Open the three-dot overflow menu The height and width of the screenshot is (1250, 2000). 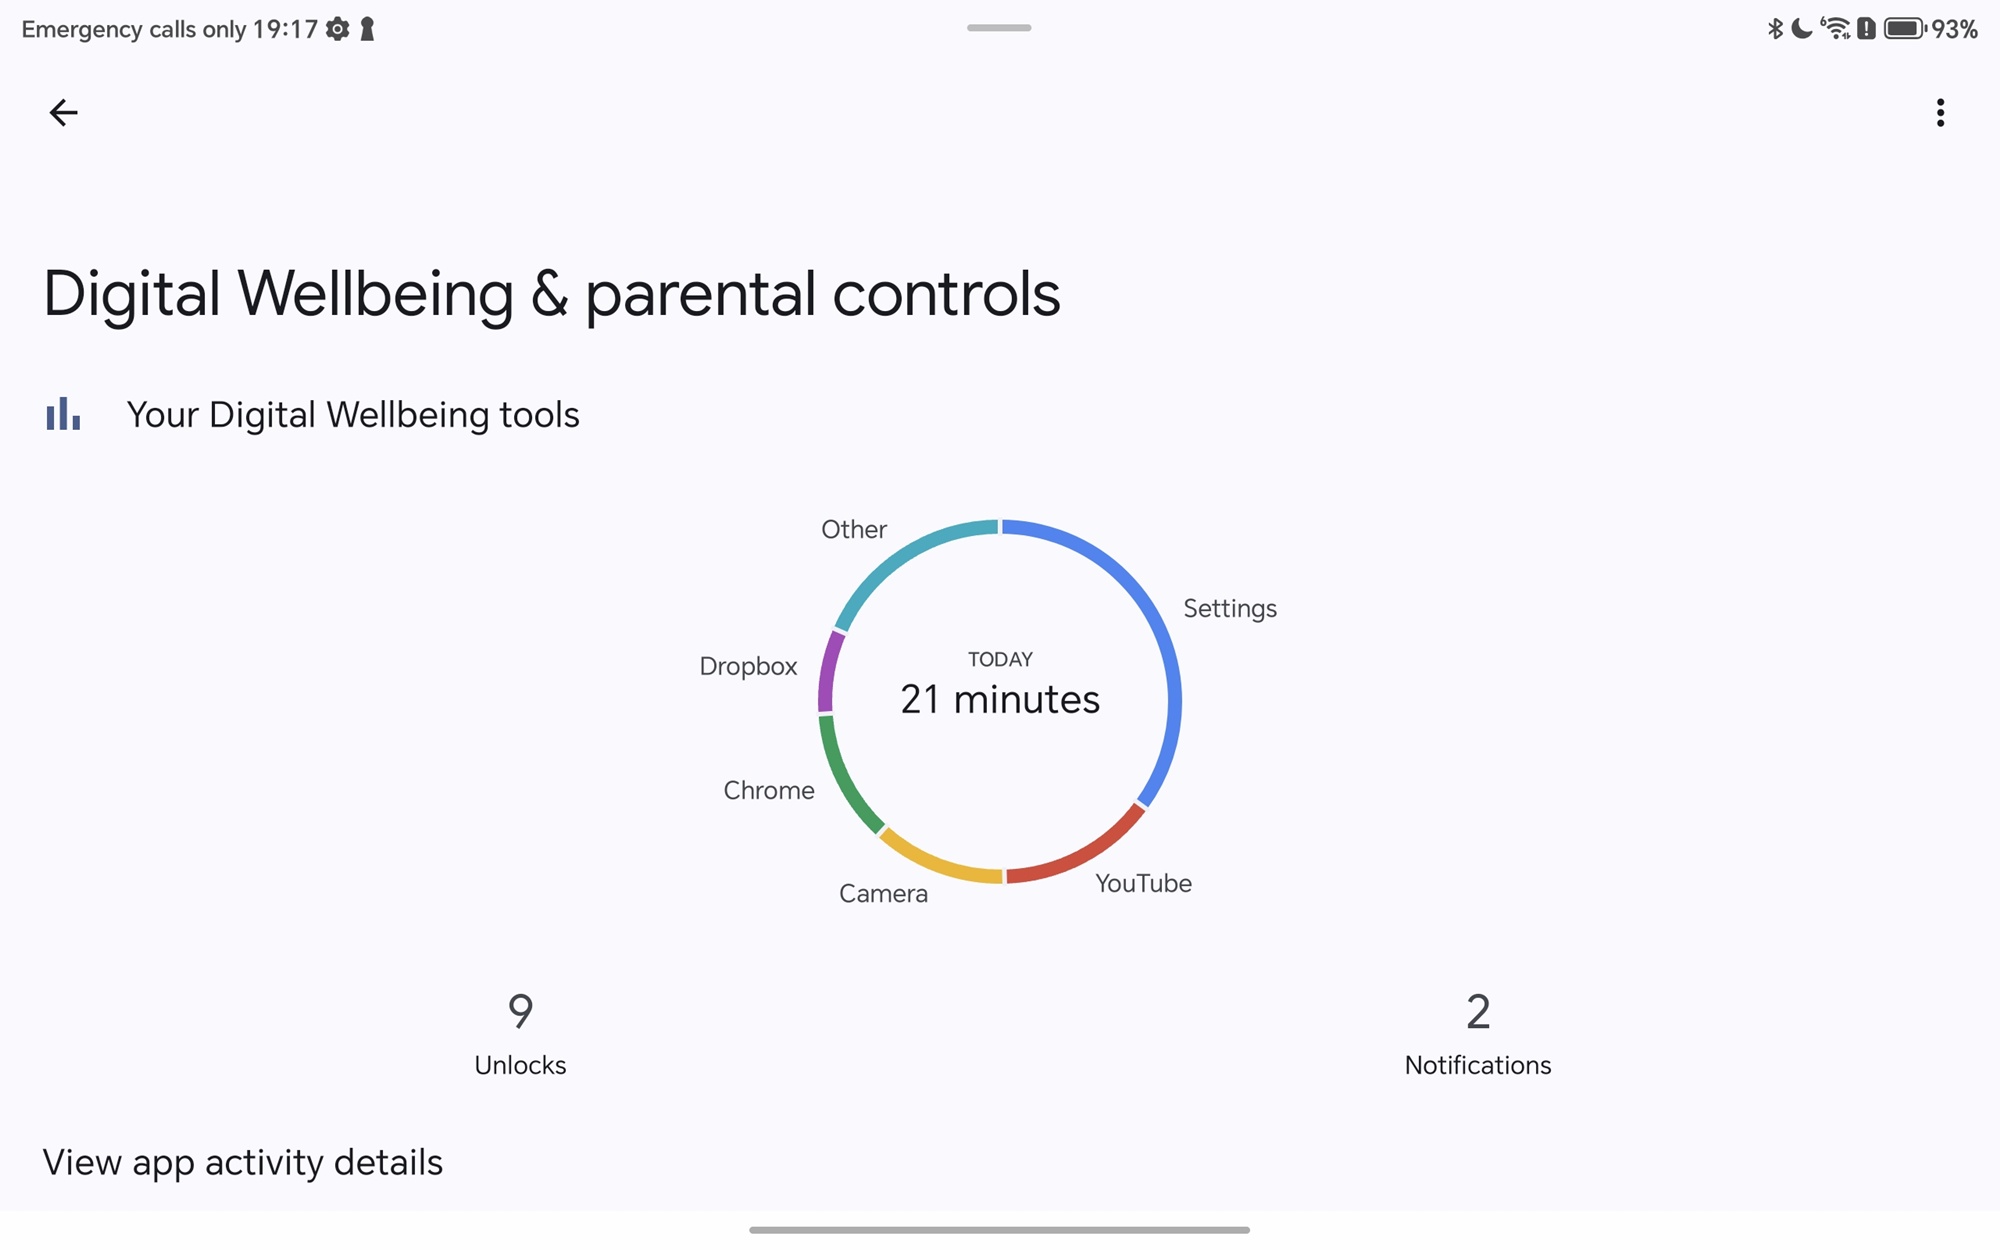point(1940,113)
